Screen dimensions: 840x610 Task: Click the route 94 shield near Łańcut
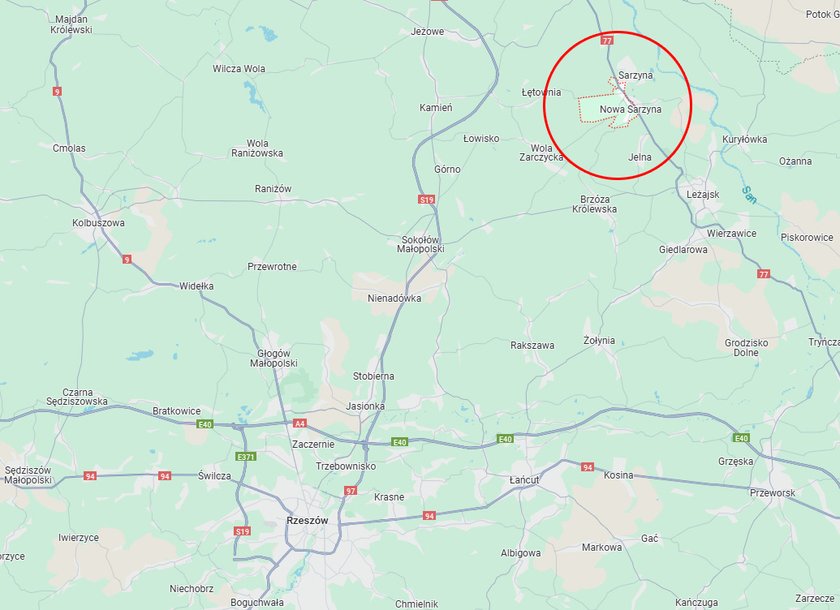point(588,467)
